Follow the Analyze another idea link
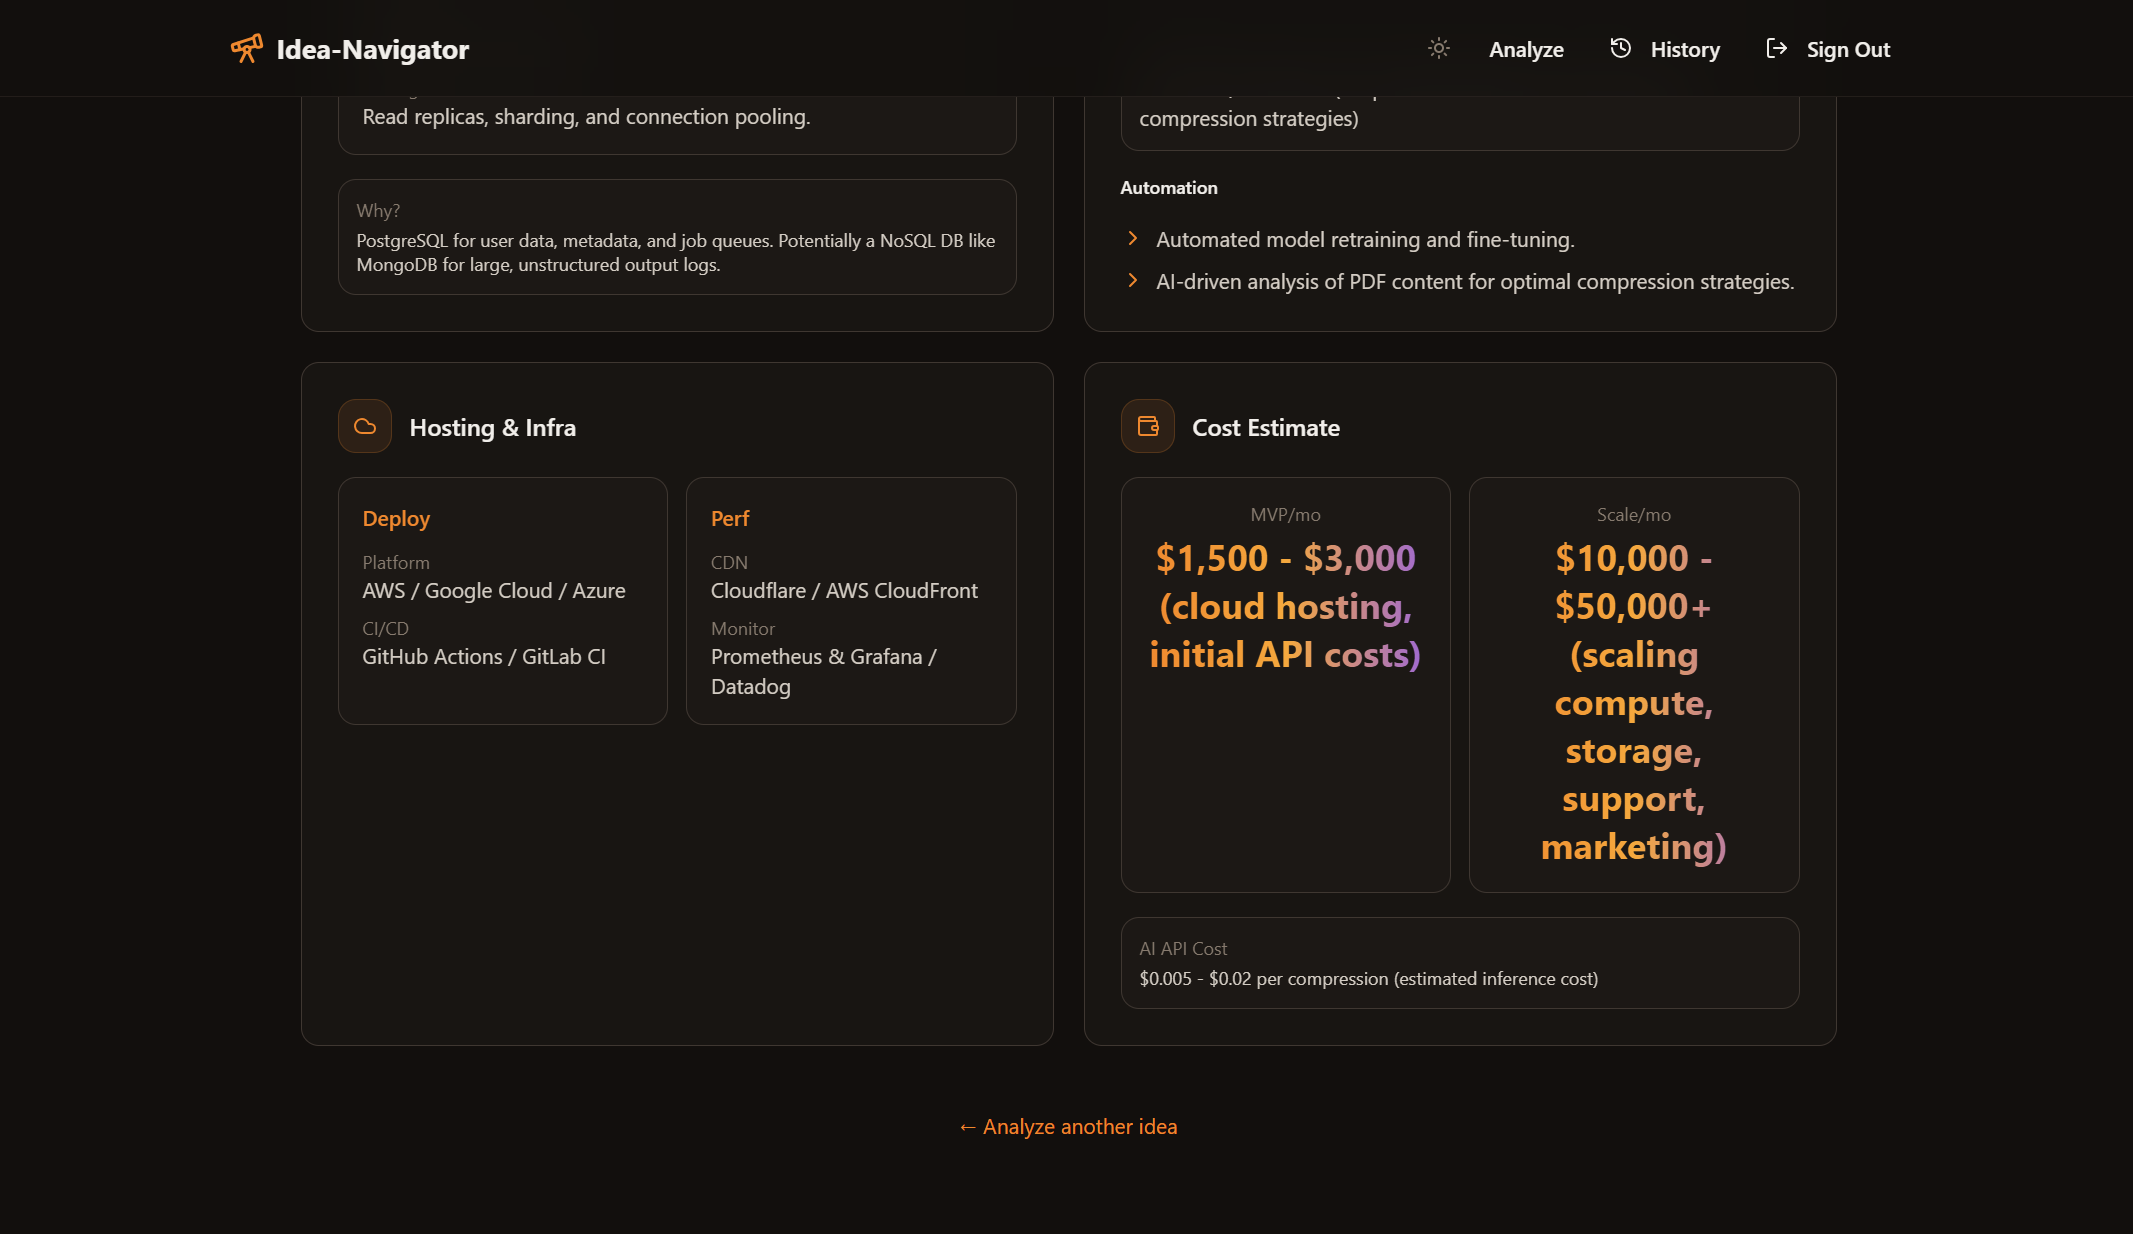This screenshot has width=2133, height=1234. click(1068, 1126)
